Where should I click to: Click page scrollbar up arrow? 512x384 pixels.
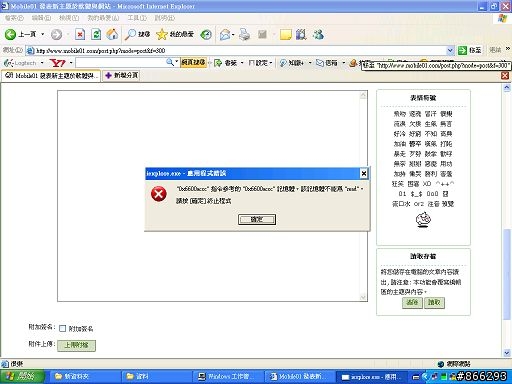point(507,88)
